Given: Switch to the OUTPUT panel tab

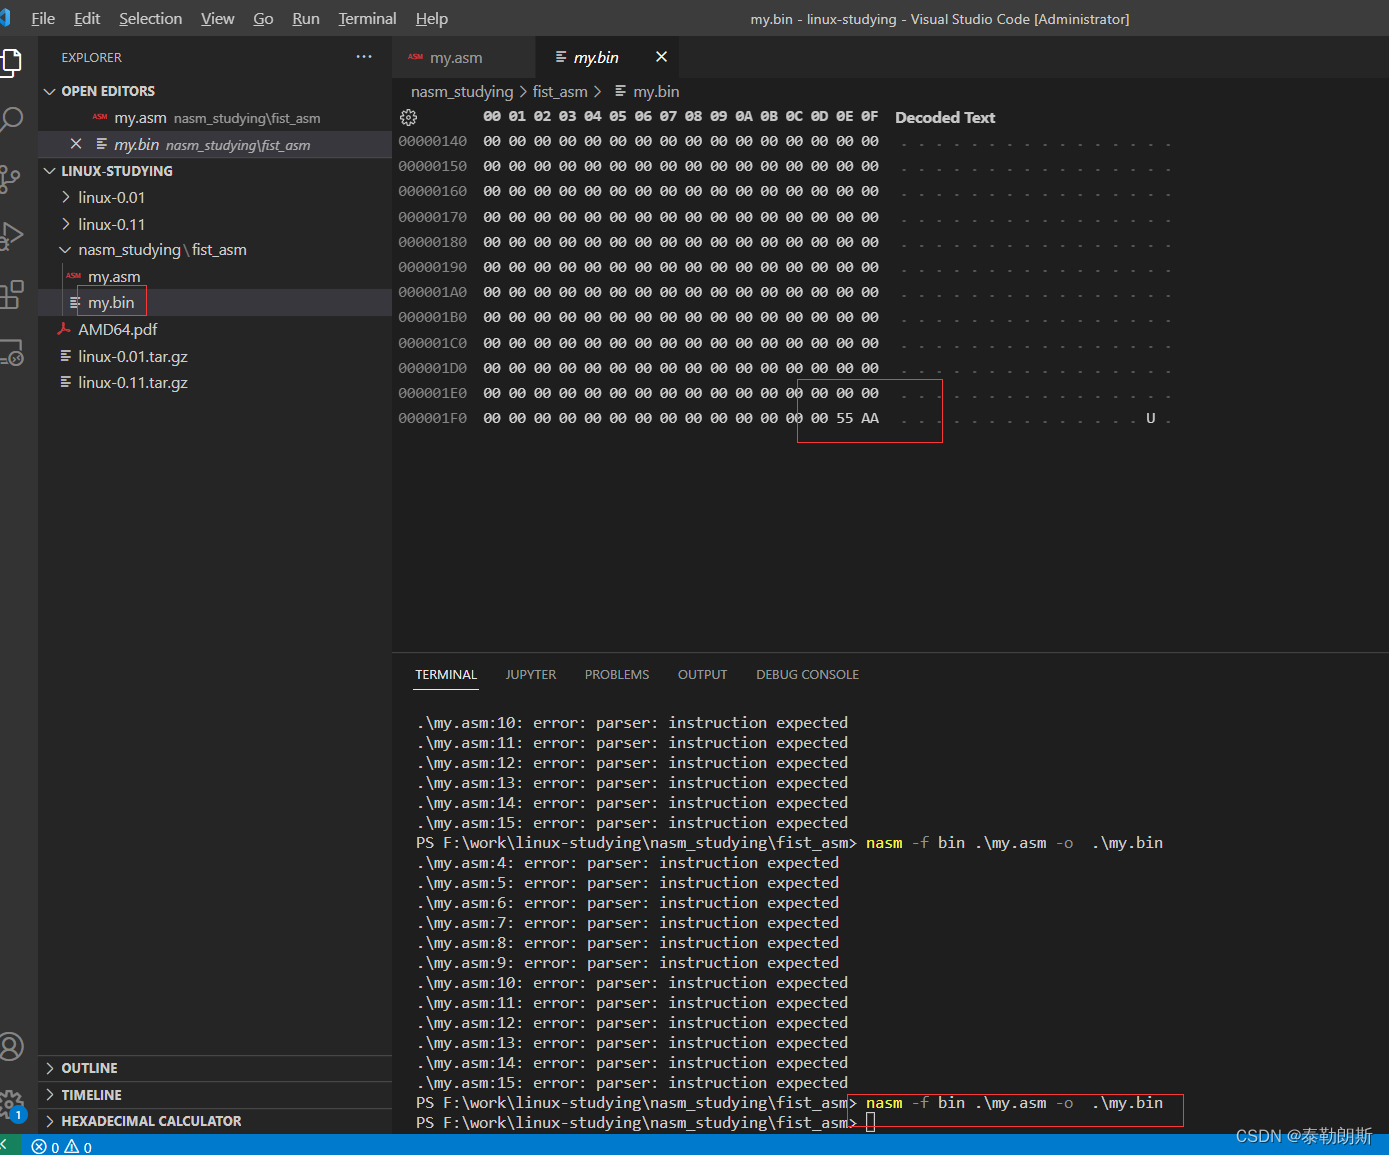Looking at the screenshot, I should [x=702, y=674].
